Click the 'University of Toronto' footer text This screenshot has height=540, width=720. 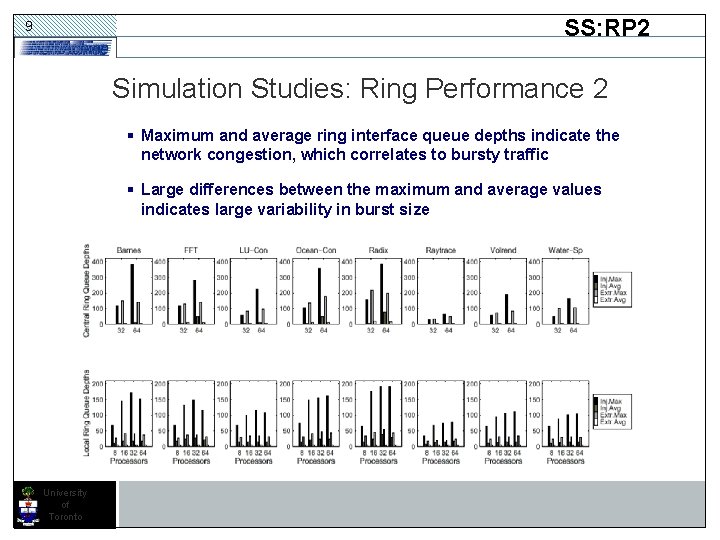coord(65,505)
